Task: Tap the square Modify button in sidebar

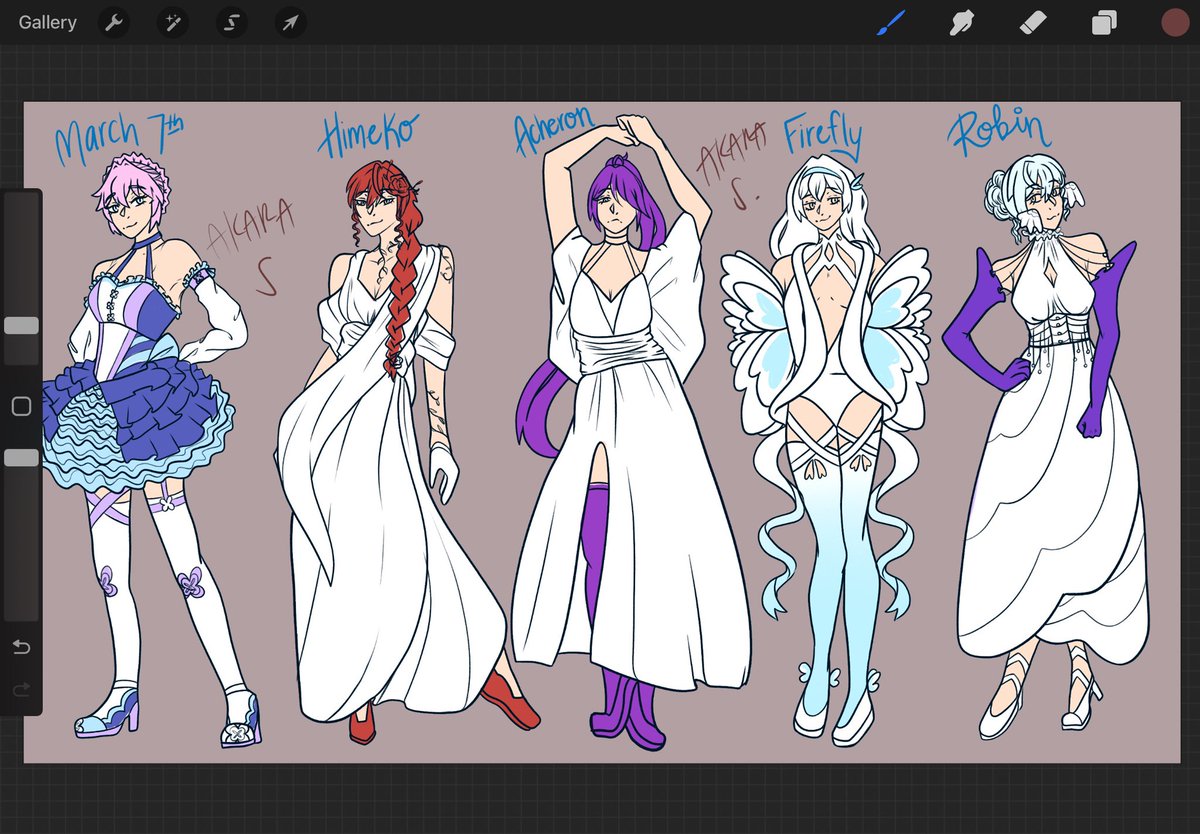Action: coord(21,406)
